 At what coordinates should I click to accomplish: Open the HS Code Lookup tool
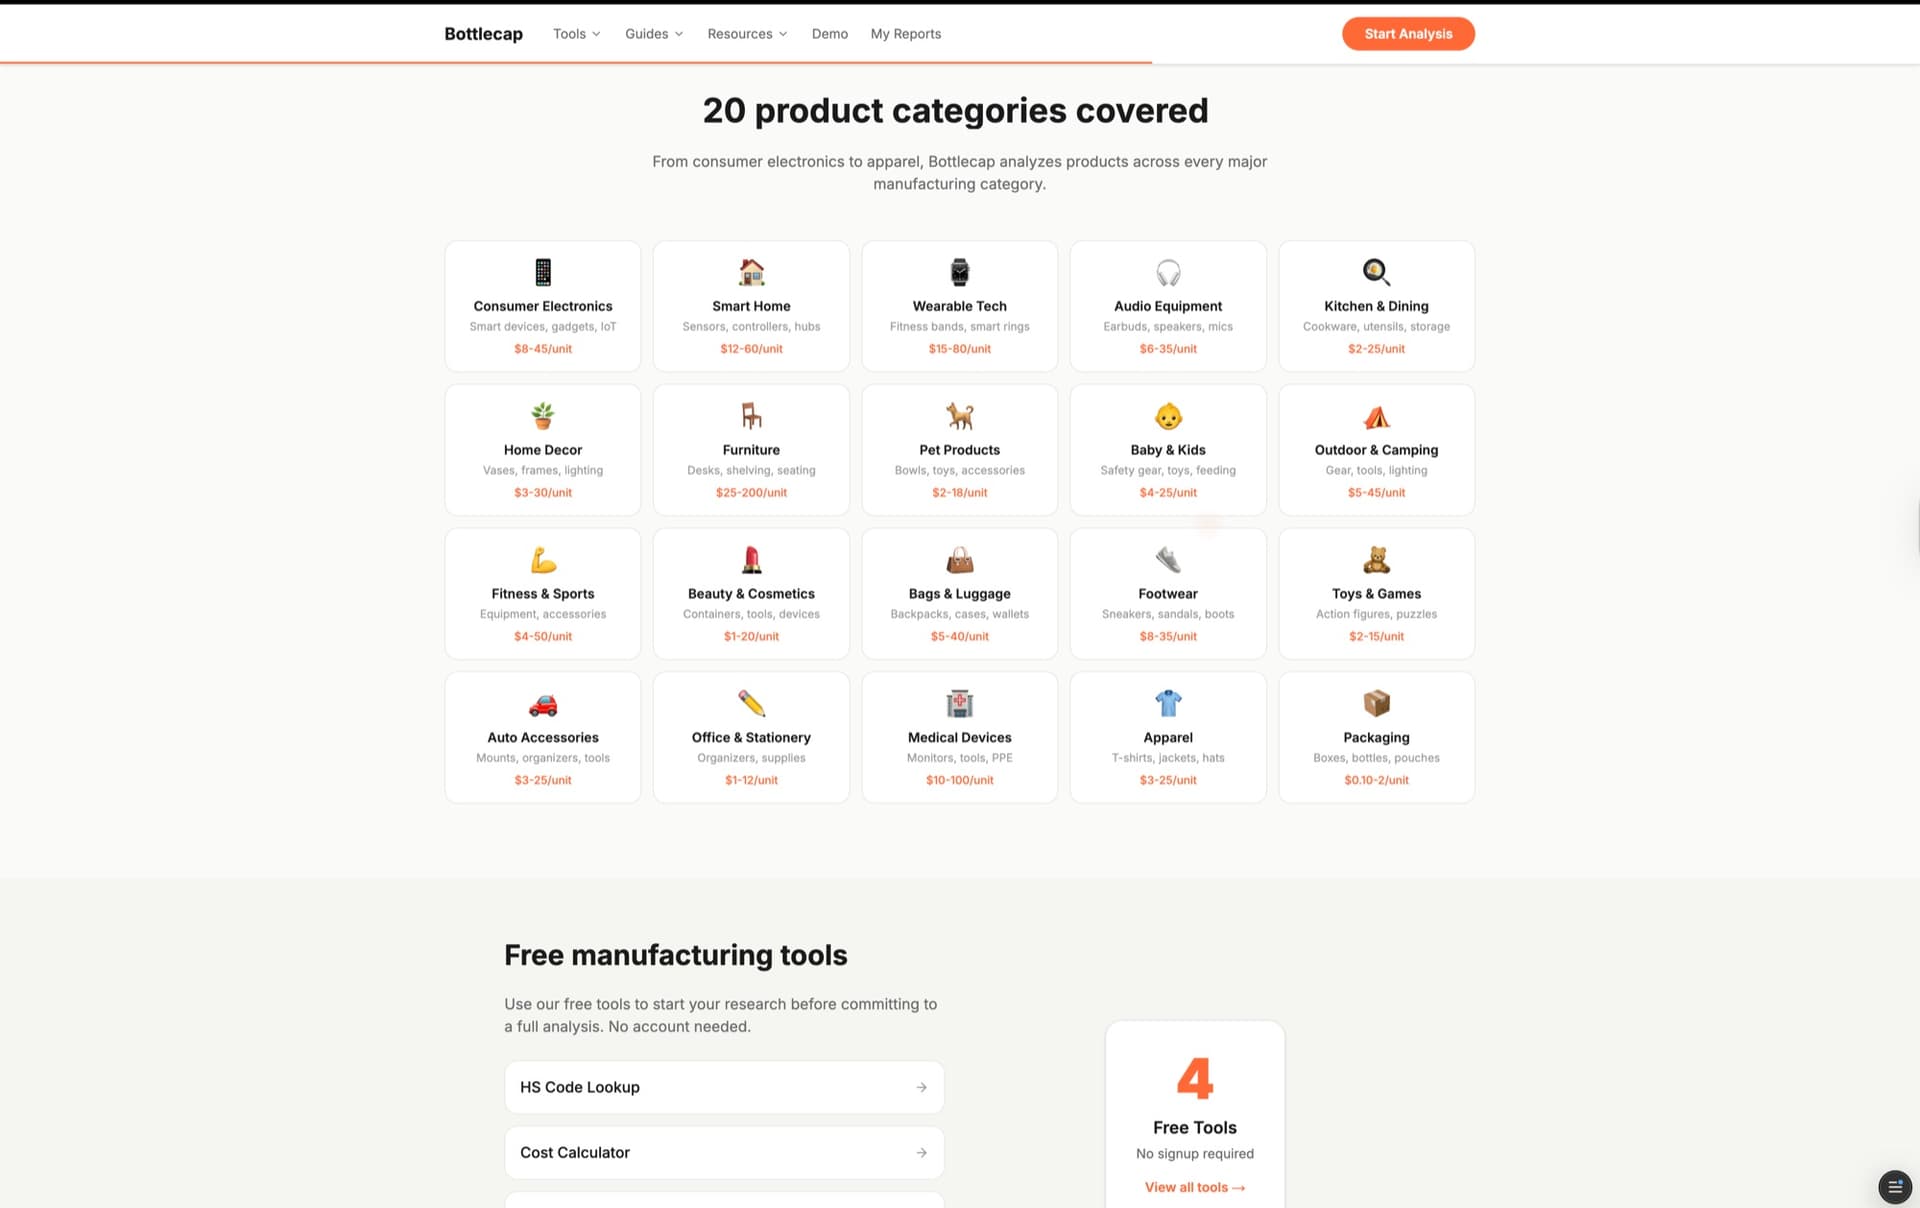click(724, 1087)
